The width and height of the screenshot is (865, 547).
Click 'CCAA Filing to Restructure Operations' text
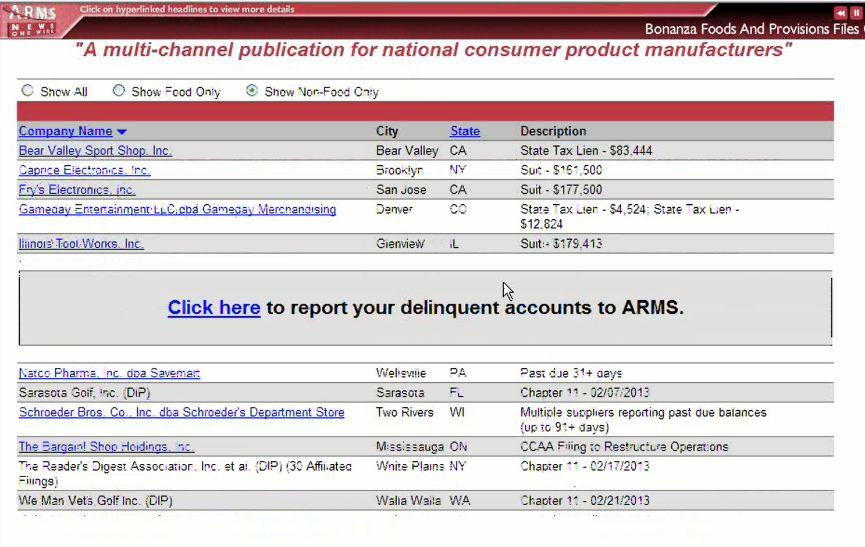tap(624, 447)
